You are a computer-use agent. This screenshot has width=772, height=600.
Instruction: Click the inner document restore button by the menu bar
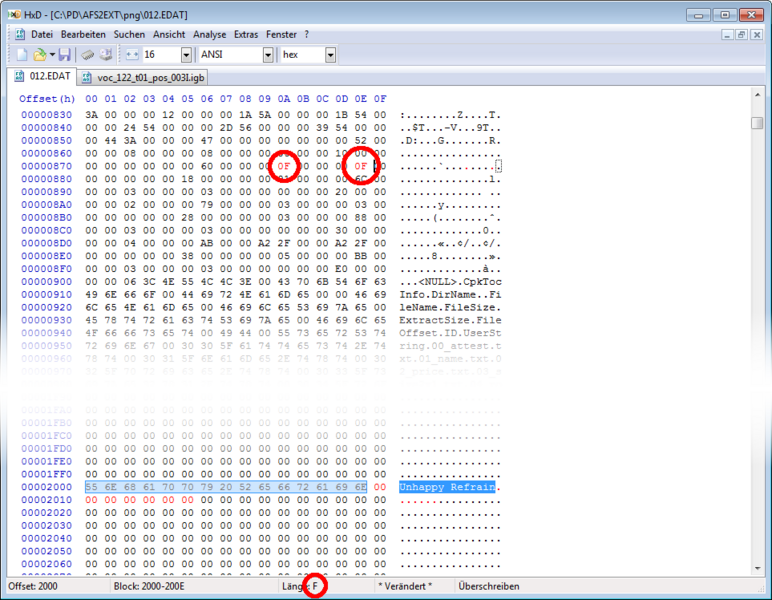tap(741, 34)
